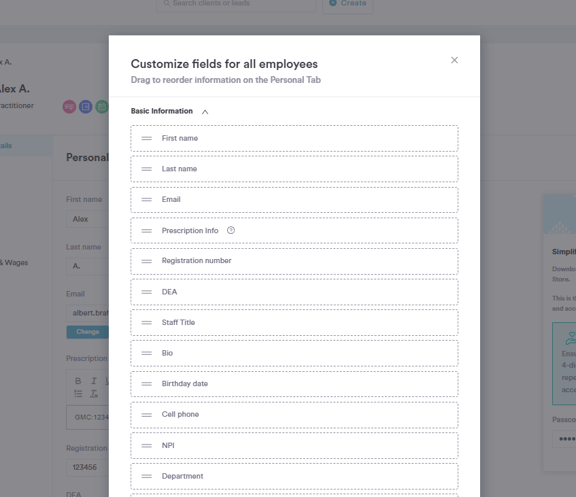Click the help icon next to Prescription Info

tap(231, 230)
